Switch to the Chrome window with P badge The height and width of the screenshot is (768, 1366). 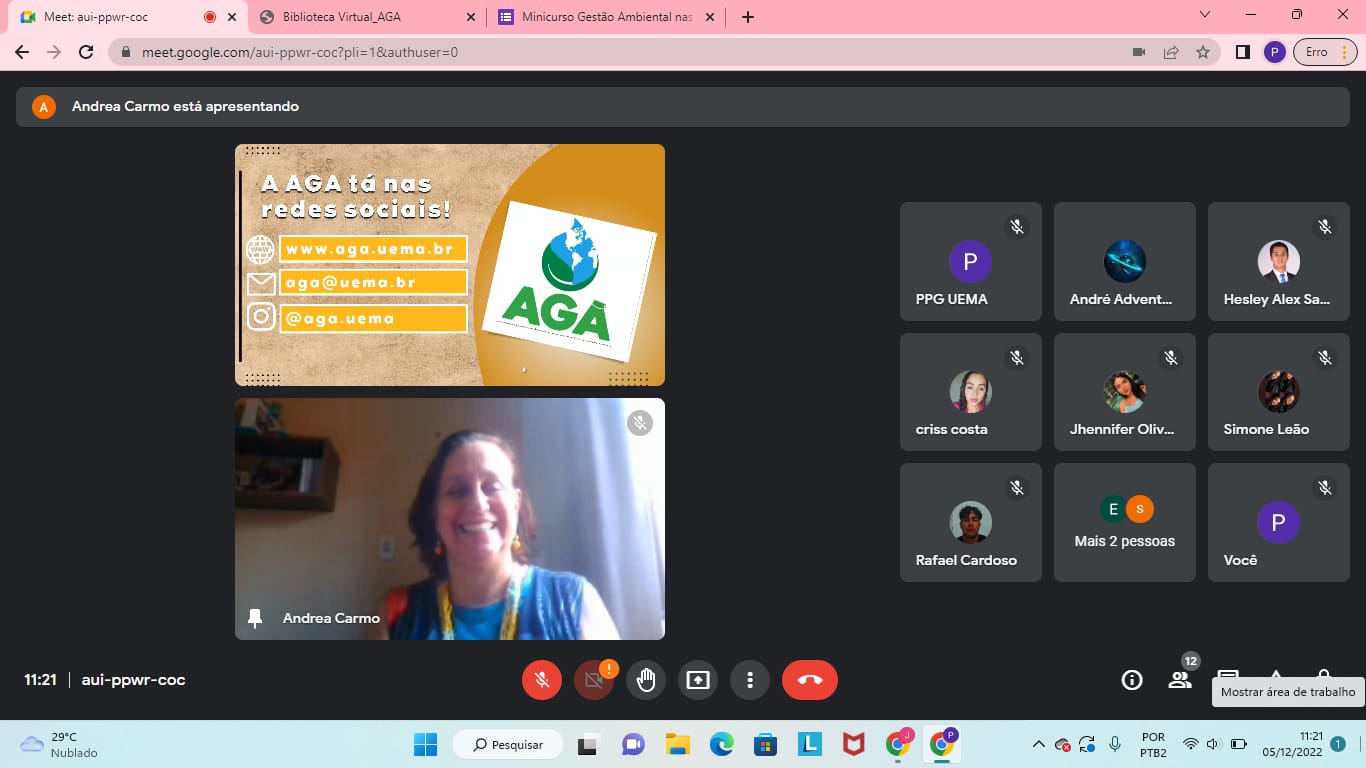(x=942, y=744)
